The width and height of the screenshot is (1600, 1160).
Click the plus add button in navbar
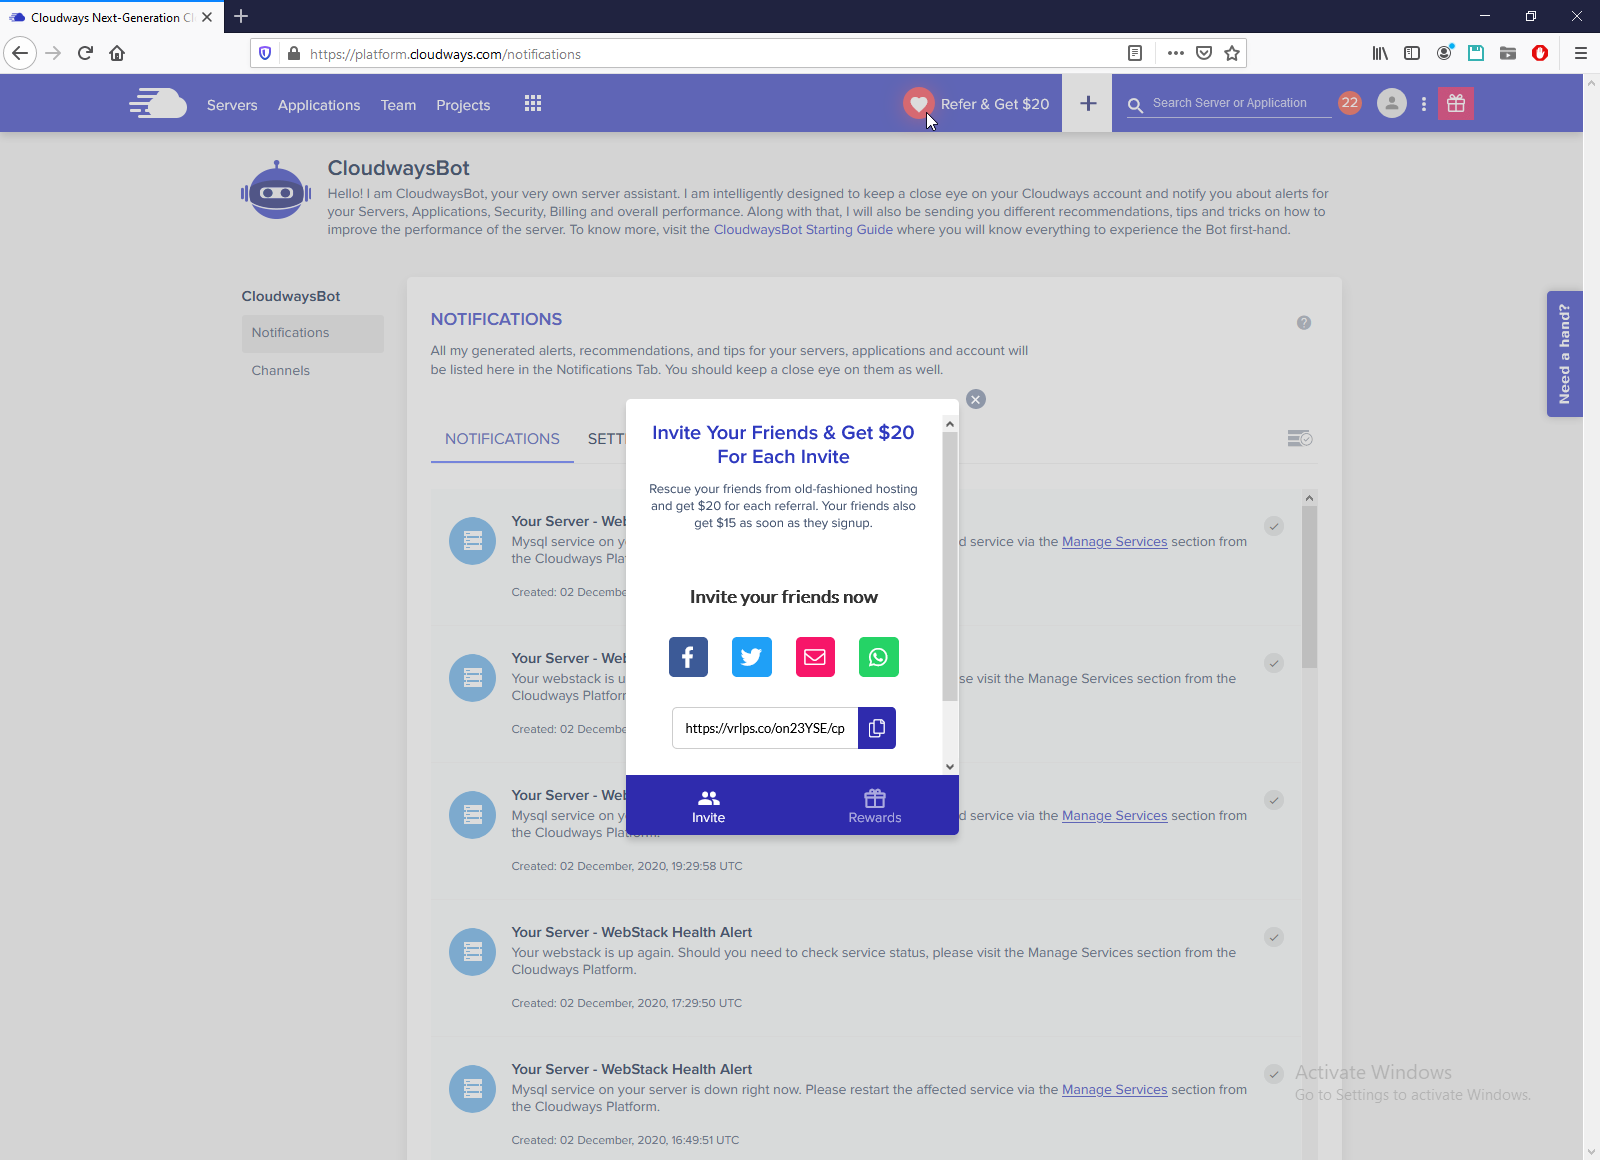point(1088,103)
